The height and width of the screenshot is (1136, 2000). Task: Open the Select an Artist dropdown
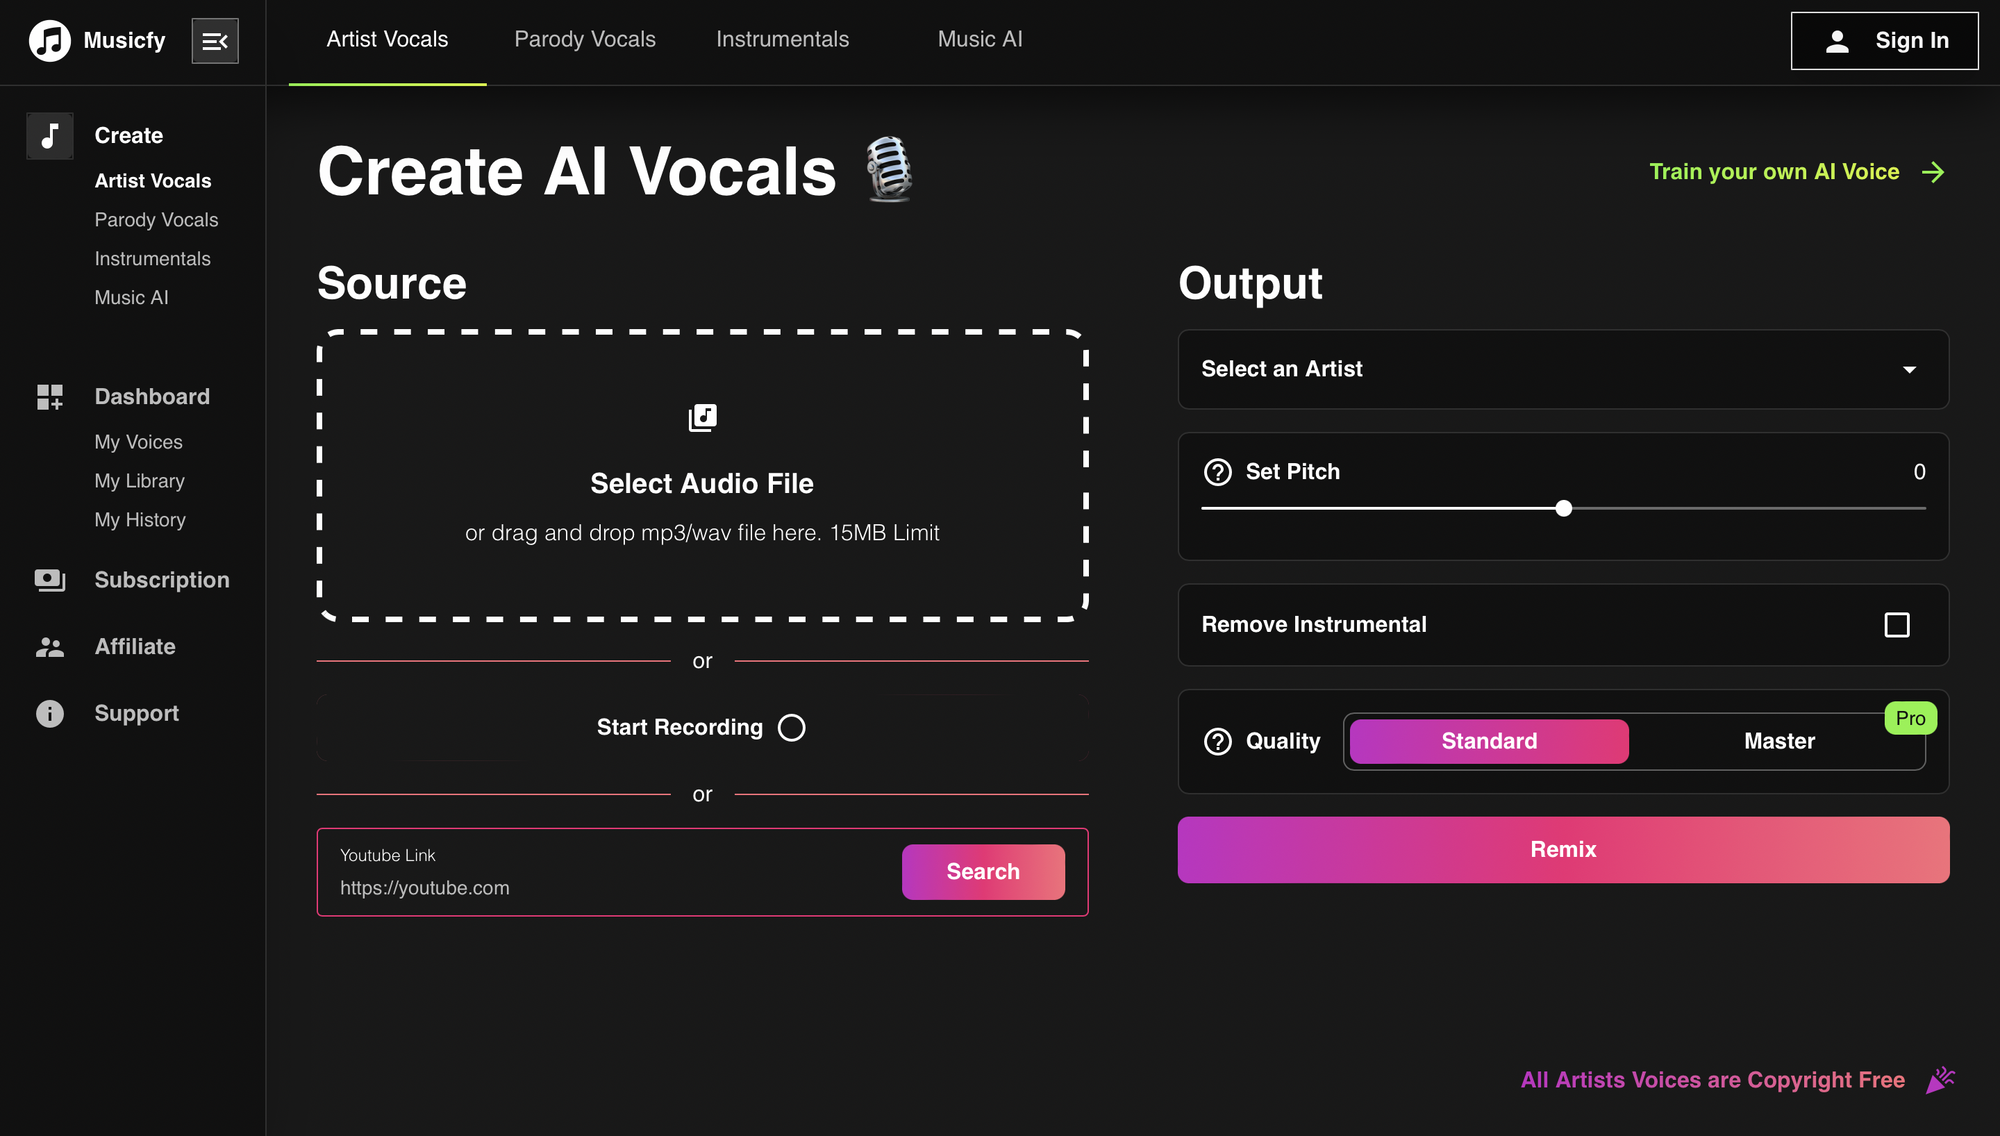[1563, 369]
